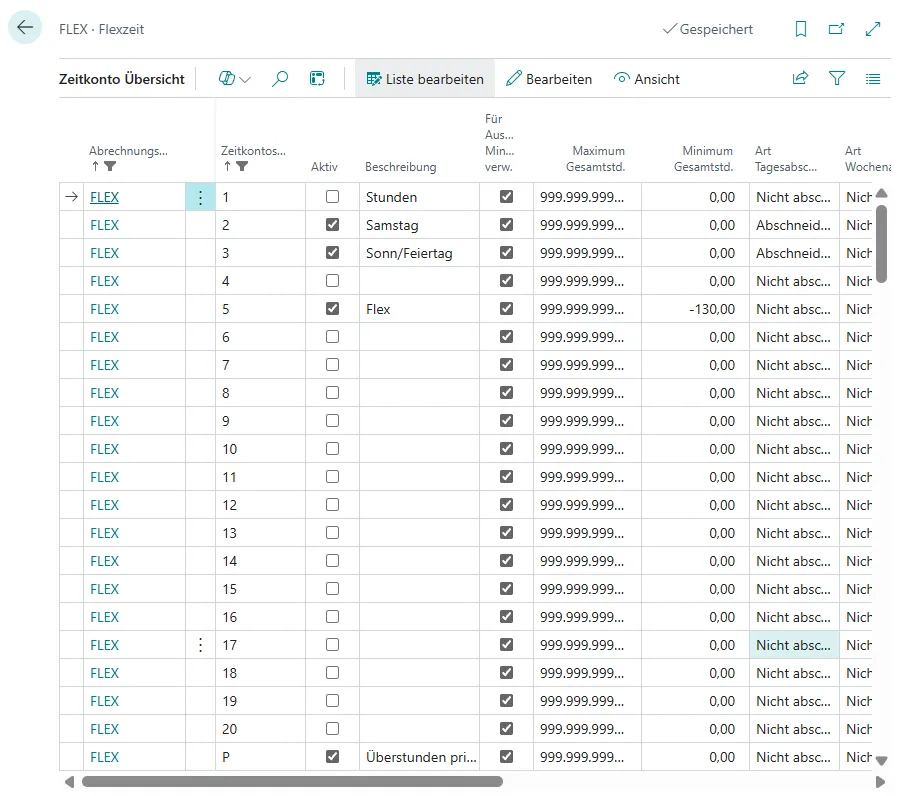Screen dimensions: 916x796
Task: Uncheck Aktiv checkbox in the Flex row
Action: (332, 309)
